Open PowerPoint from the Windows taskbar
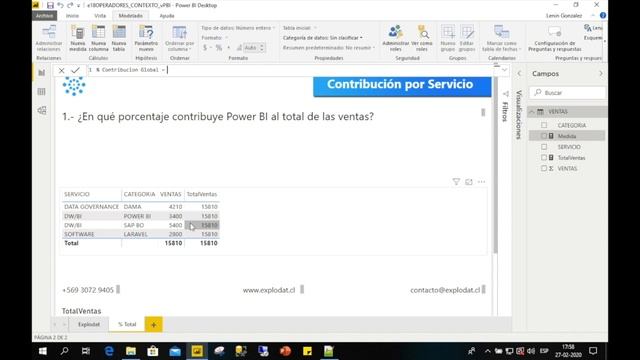Image resolution: width=640 pixels, height=360 pixels. coord(285,351)
